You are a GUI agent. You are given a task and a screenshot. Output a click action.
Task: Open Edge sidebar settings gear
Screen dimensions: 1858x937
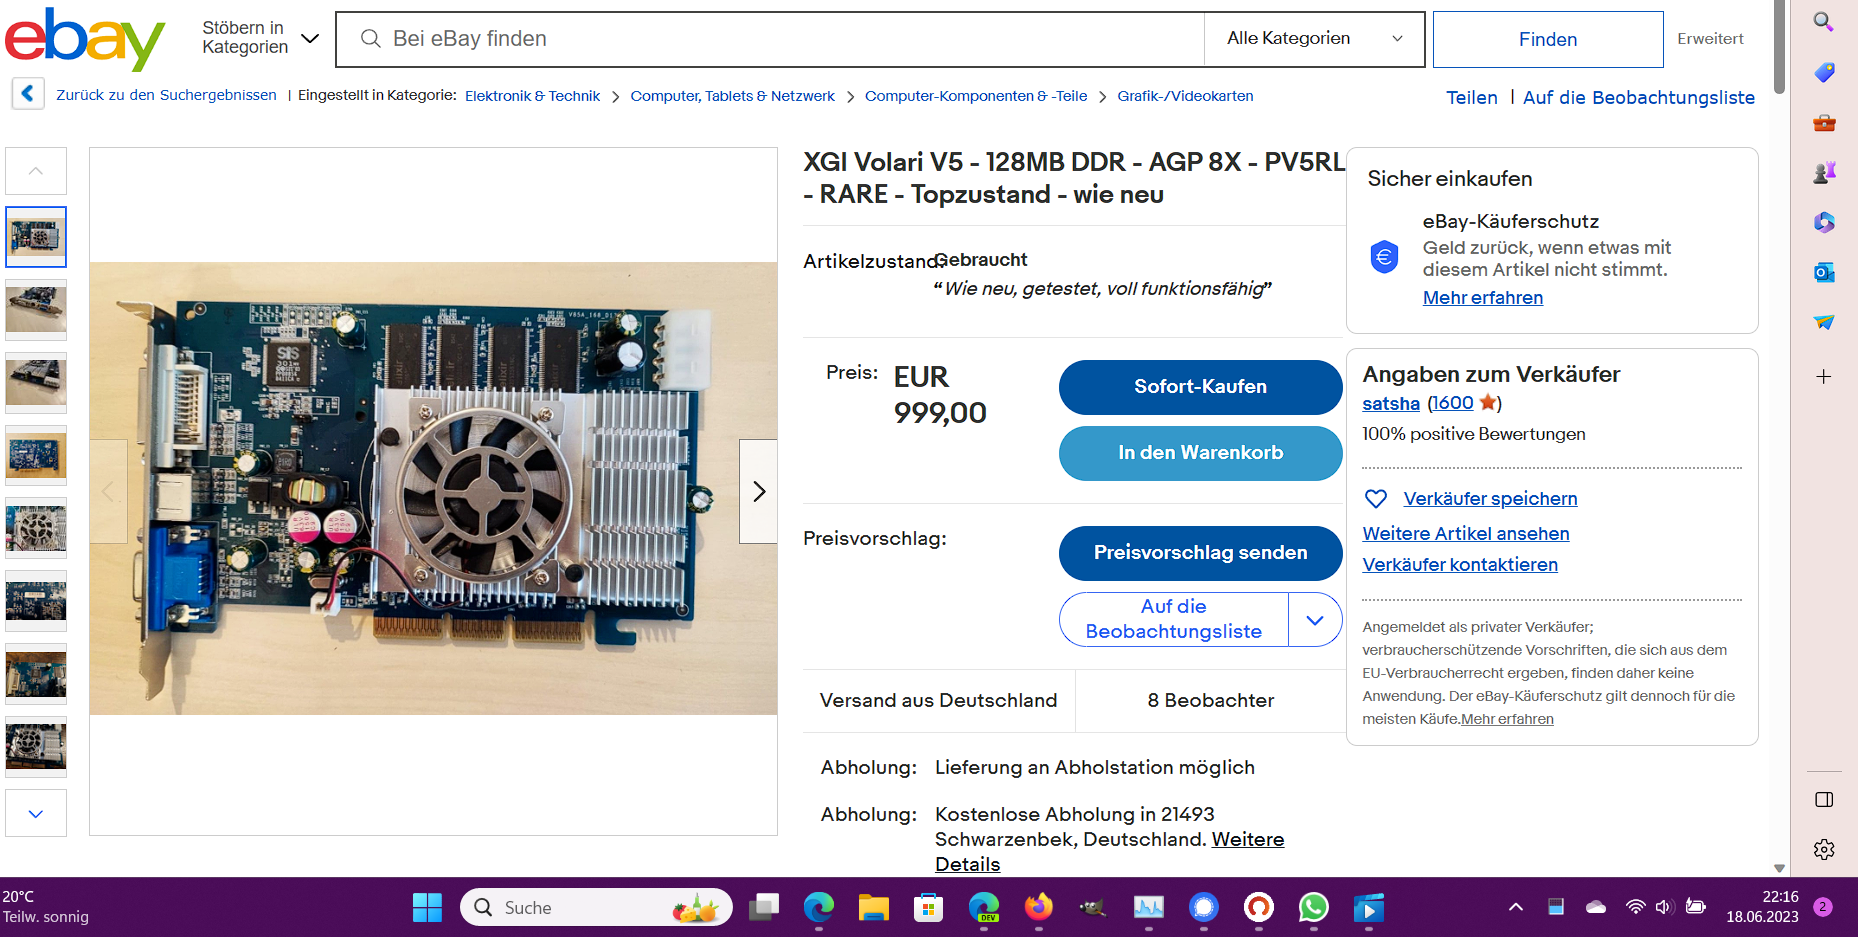1824,849
